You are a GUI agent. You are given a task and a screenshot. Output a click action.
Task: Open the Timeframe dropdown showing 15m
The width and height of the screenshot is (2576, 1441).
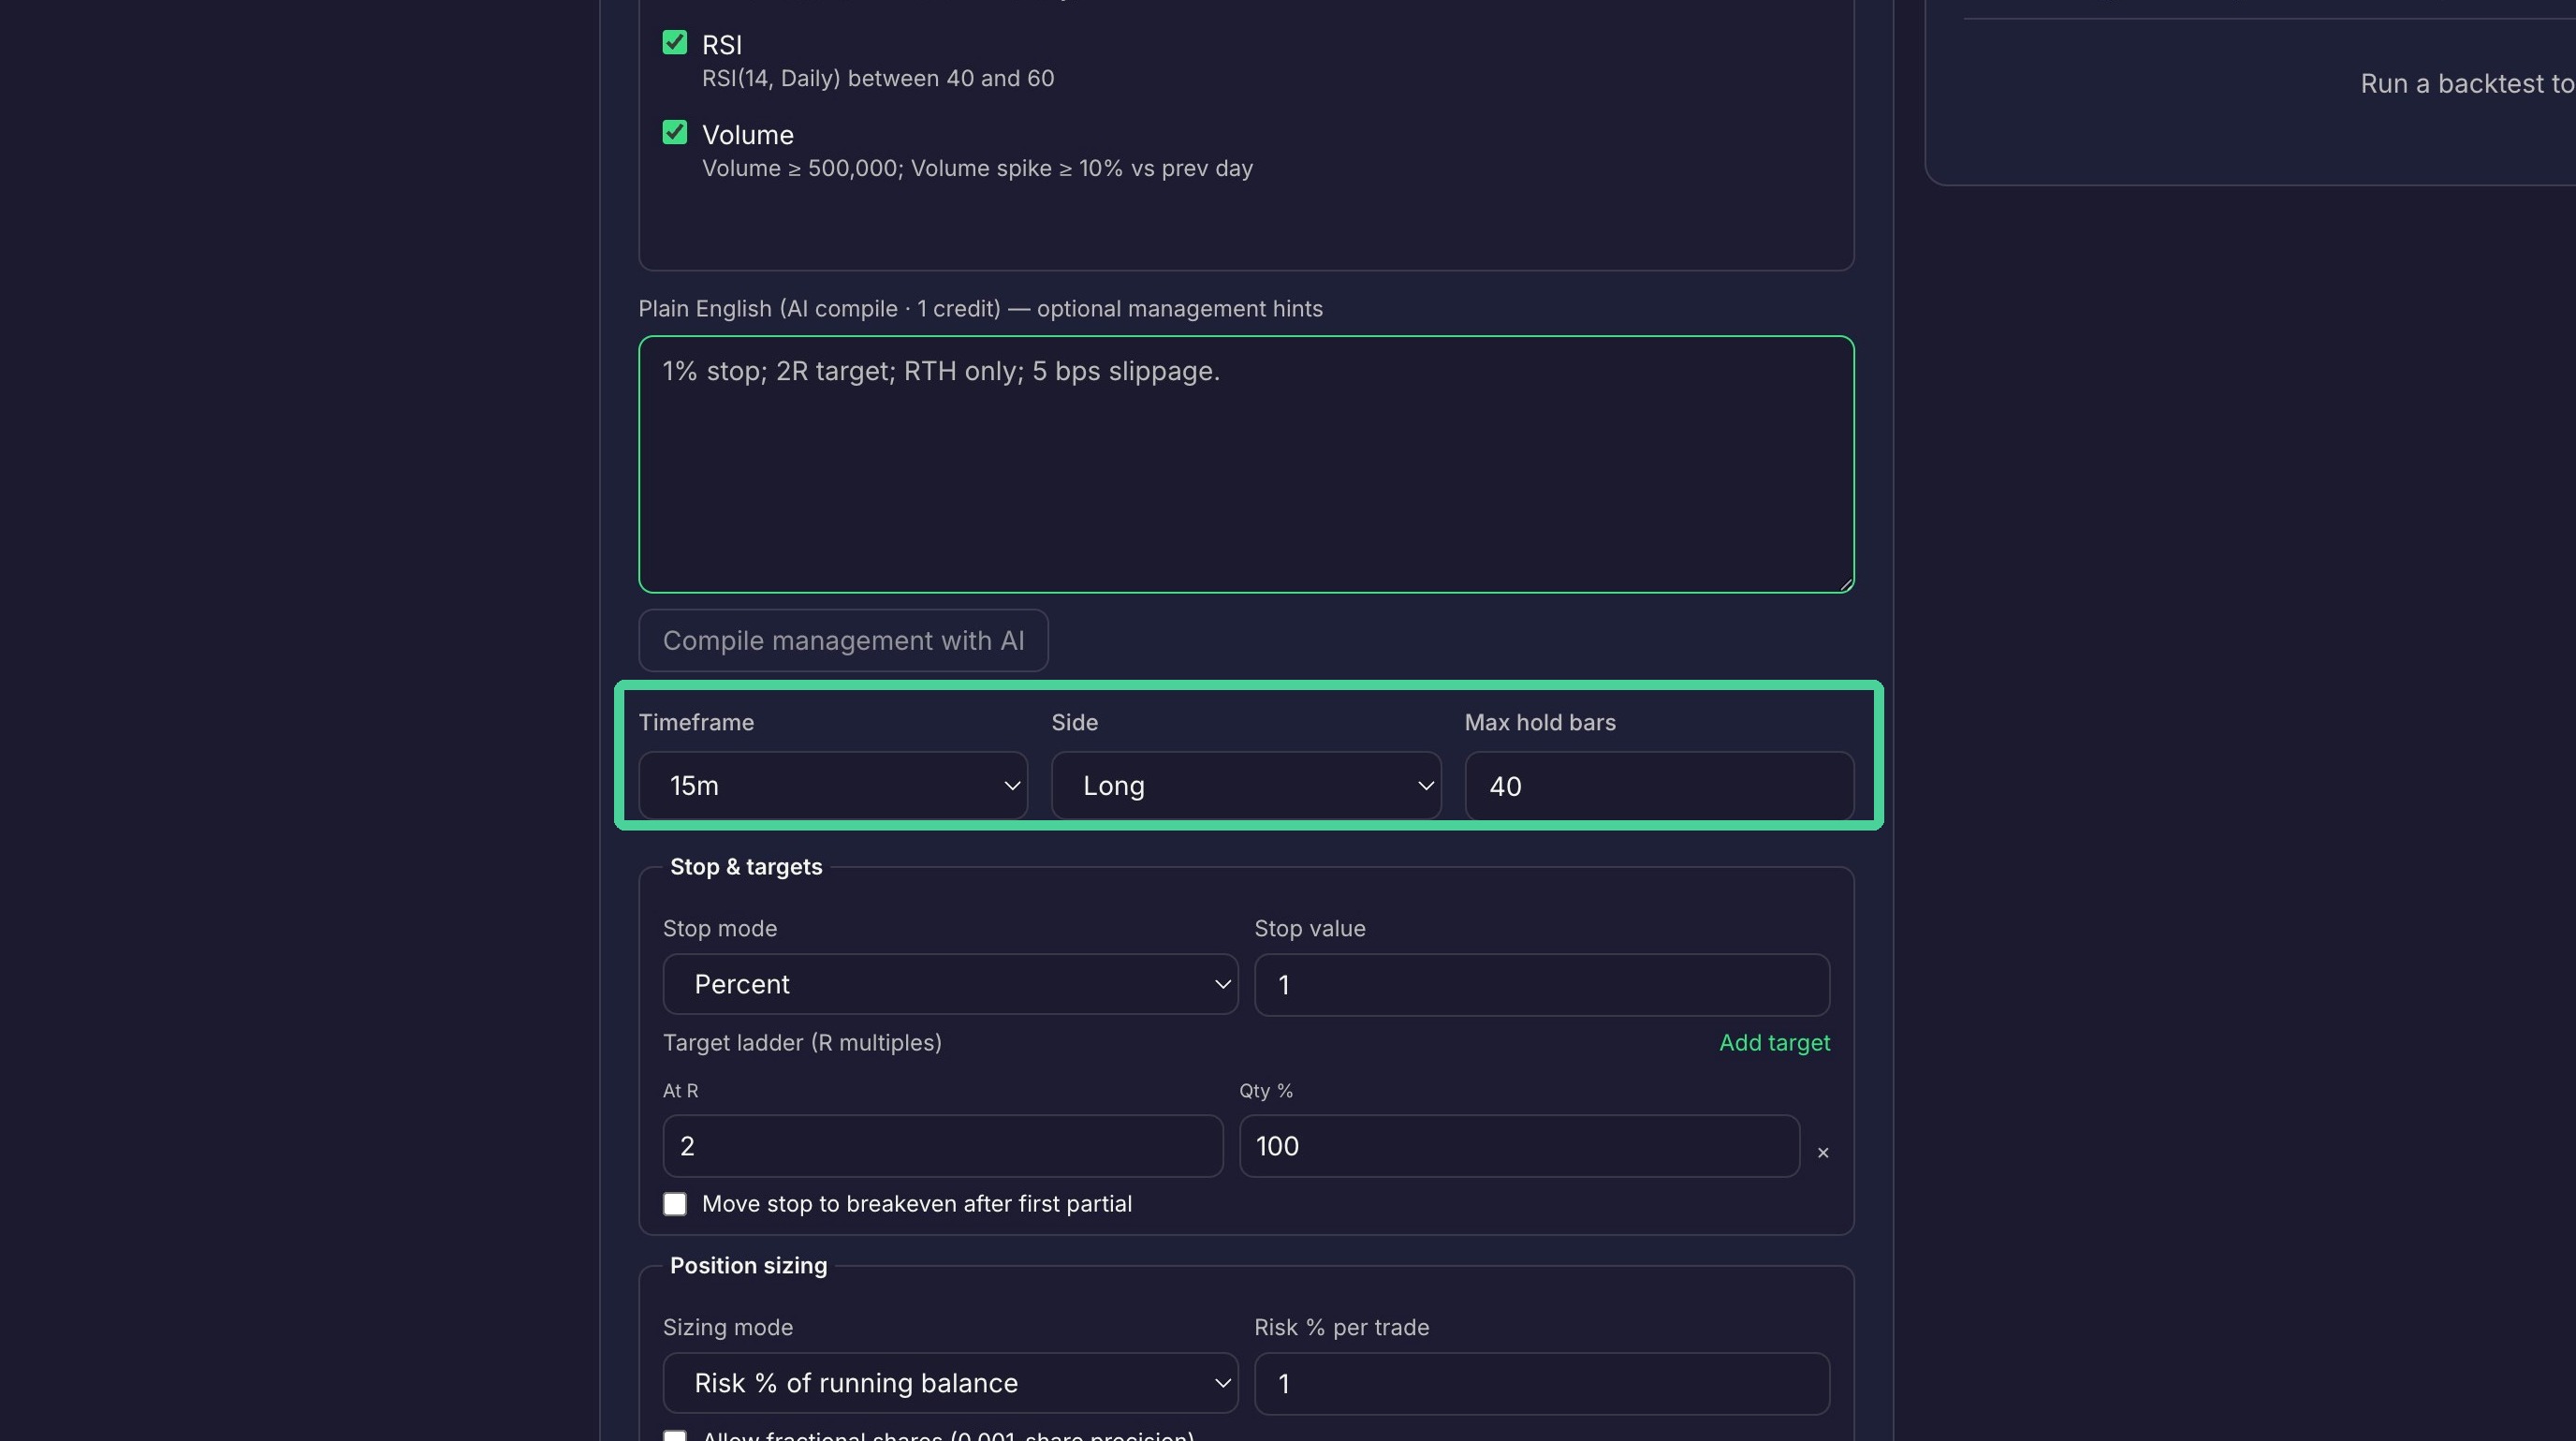click(833, 786)
